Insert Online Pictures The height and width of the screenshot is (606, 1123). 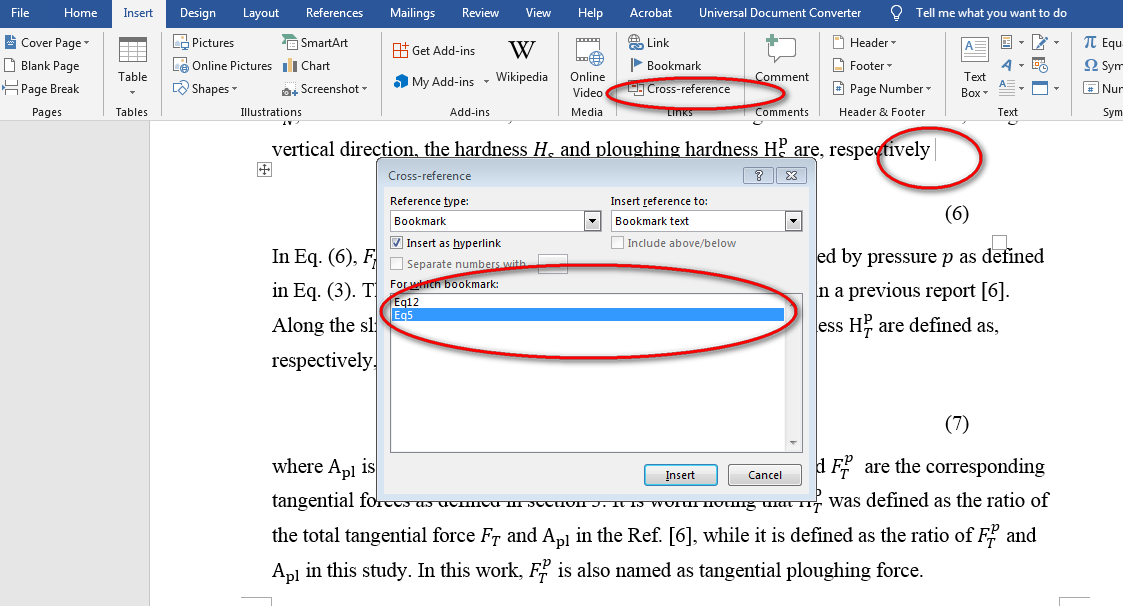coord(223,66)
